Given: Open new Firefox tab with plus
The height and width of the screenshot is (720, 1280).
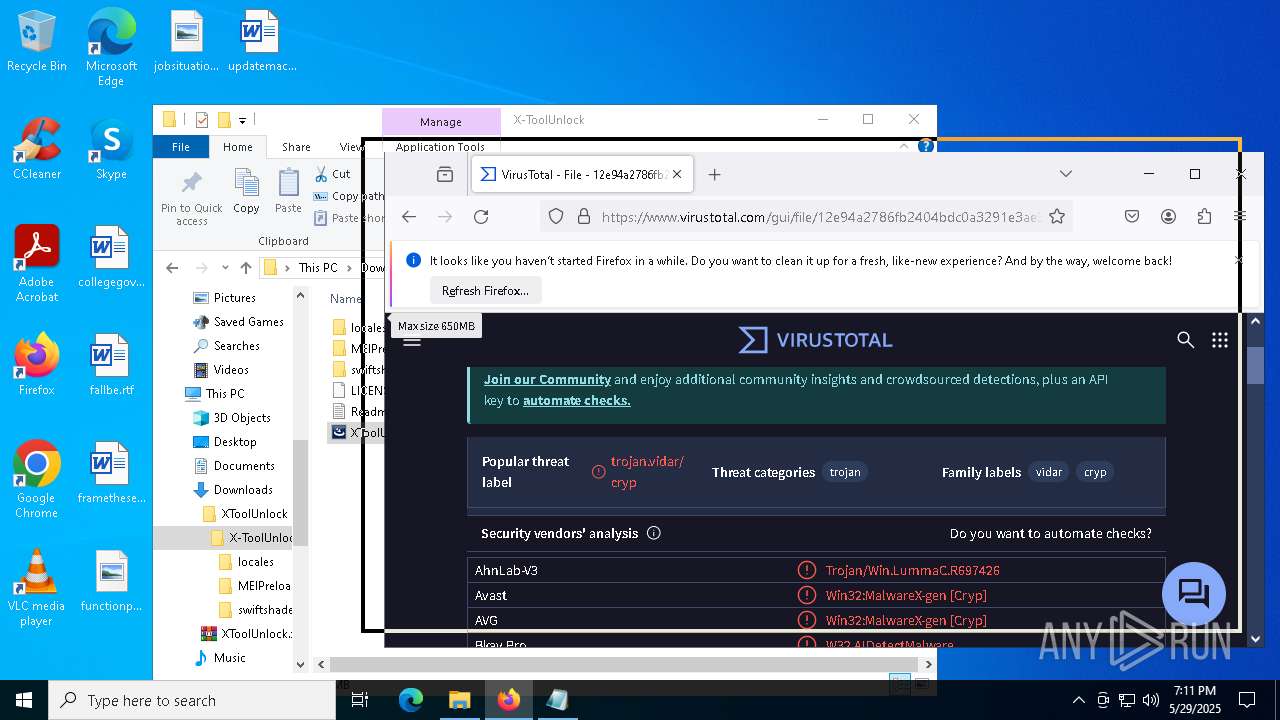Looking at the screenshot, I should click(714, 174).
